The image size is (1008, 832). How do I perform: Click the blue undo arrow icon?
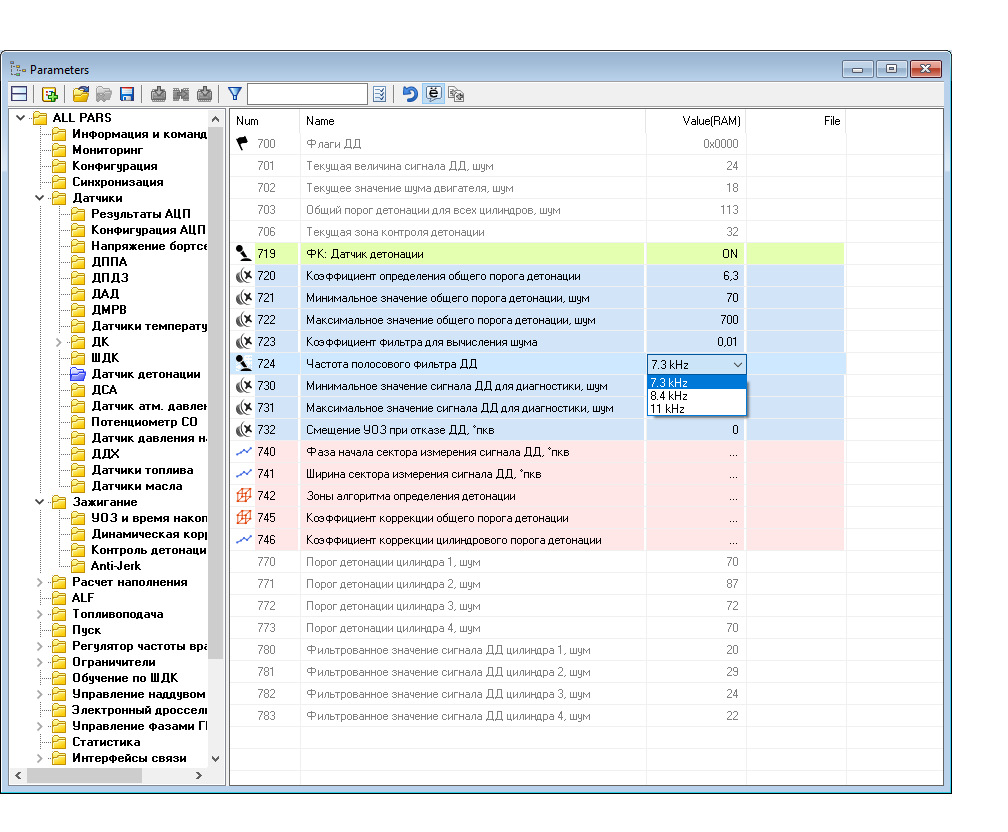(x=410, y=94)
